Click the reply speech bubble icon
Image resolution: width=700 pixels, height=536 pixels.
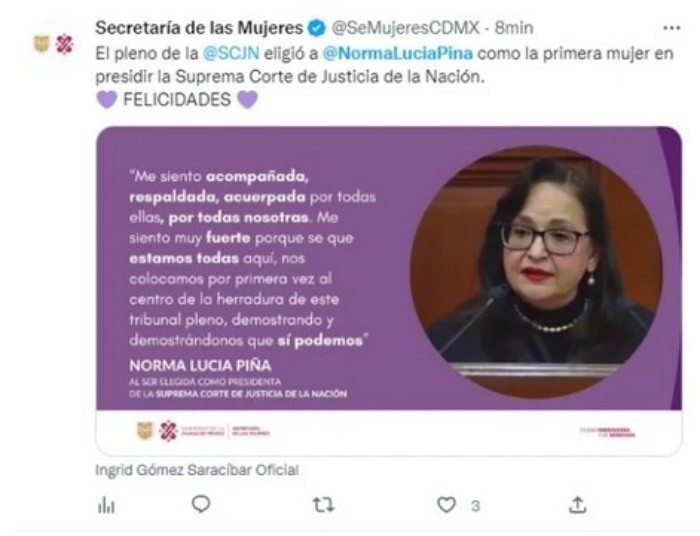pyautogui.click(x=200, y=504)
